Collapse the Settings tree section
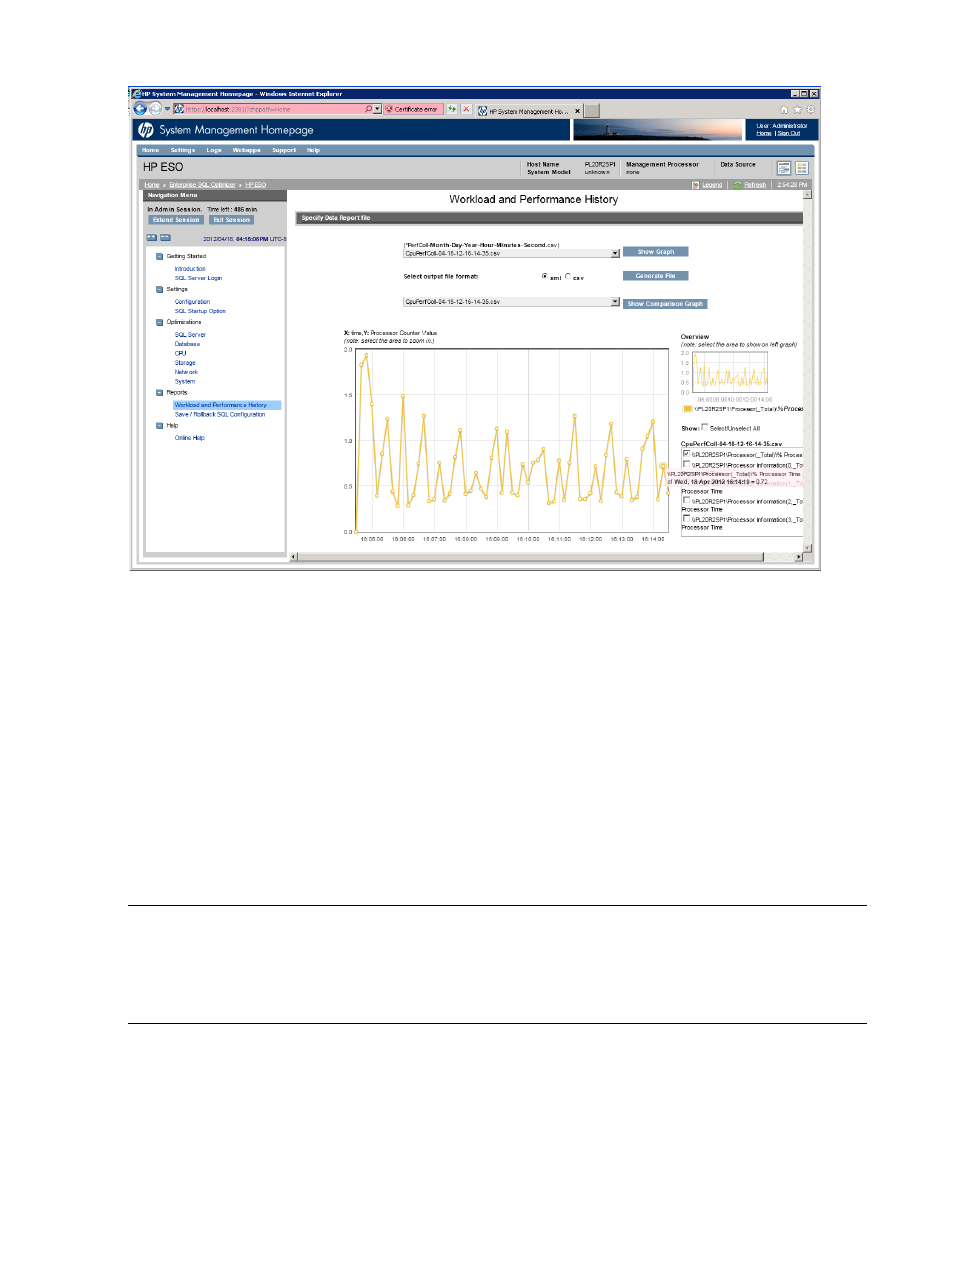Image resolution: width=954 pixels, height=1270 pixels. pyautogui.click(x=159, y=289)
